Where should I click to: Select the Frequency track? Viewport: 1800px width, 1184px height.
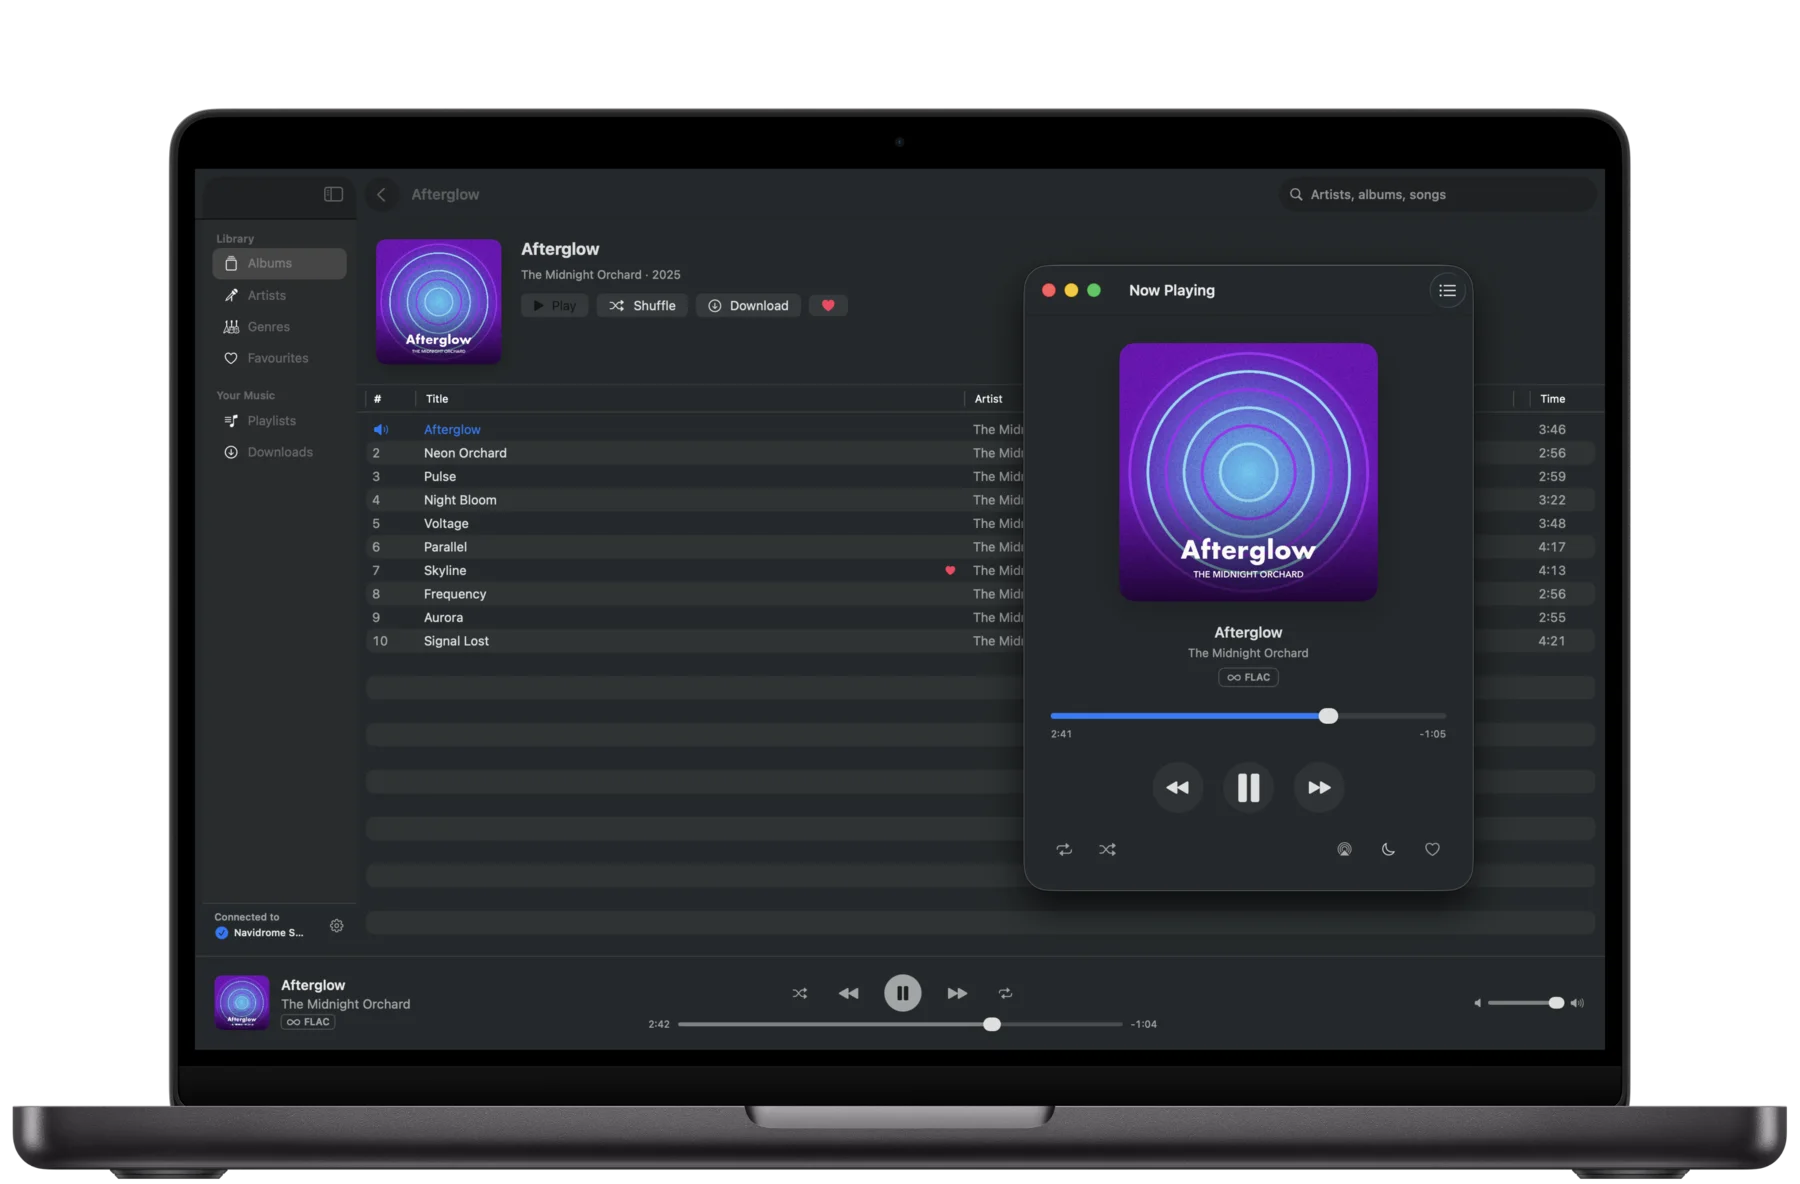(980, 594)
